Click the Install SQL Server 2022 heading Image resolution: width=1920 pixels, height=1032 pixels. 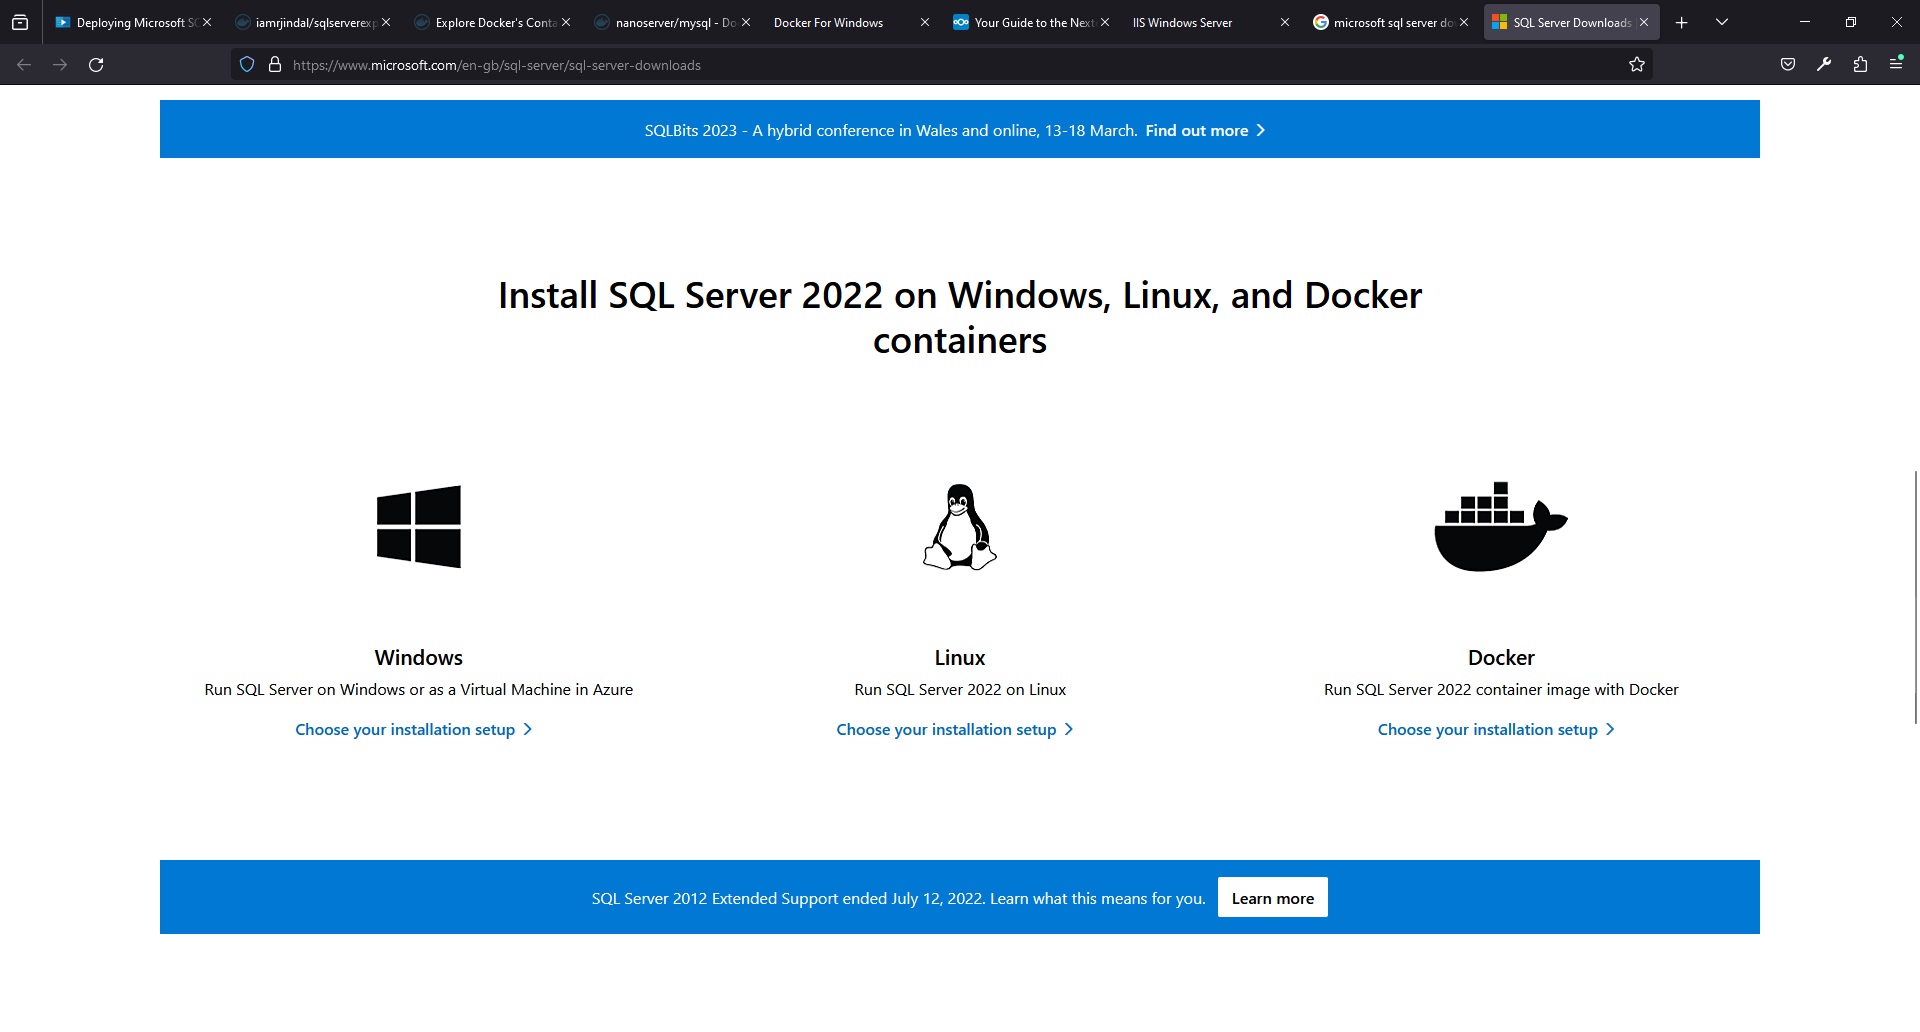[x=960, y=318]
